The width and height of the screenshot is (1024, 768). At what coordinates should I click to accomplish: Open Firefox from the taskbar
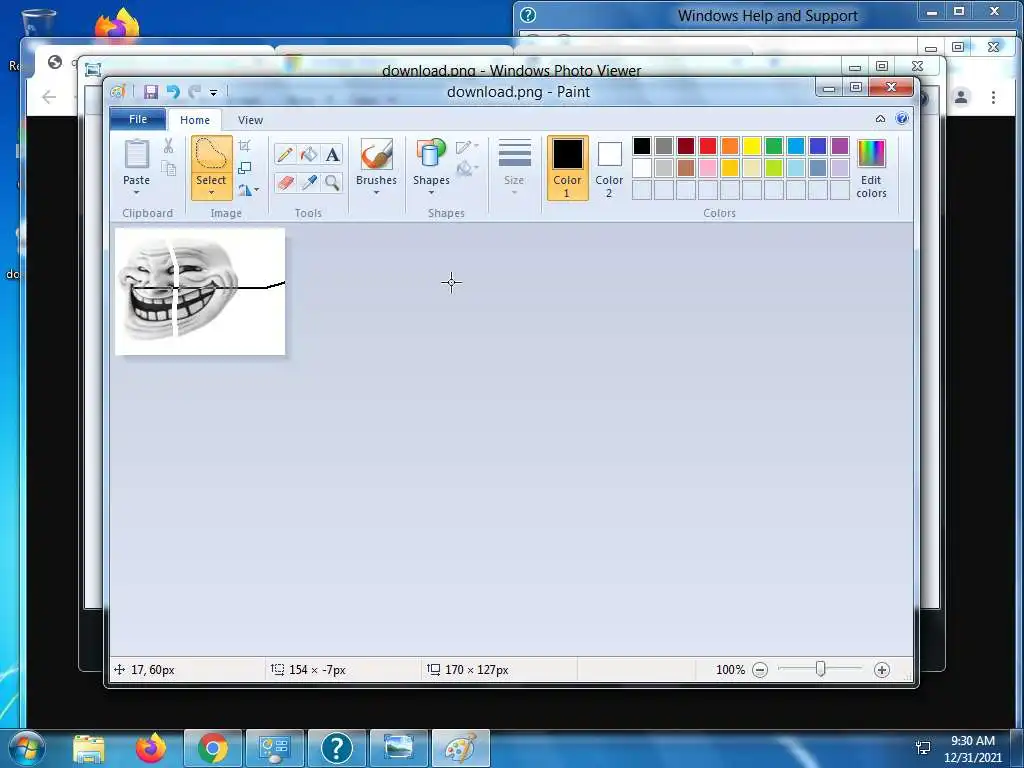(151, 748)
